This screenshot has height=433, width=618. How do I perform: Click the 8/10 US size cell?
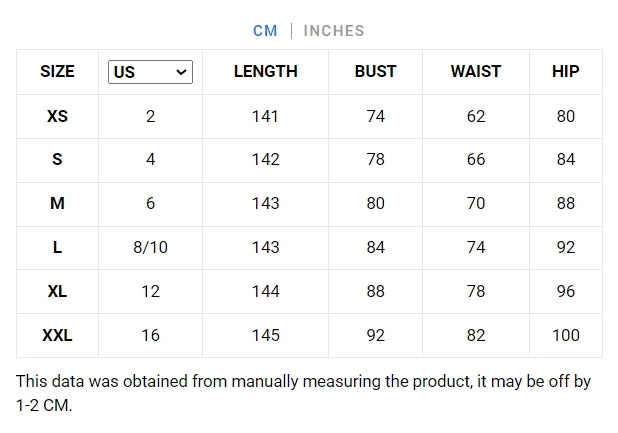click(150, 248)
